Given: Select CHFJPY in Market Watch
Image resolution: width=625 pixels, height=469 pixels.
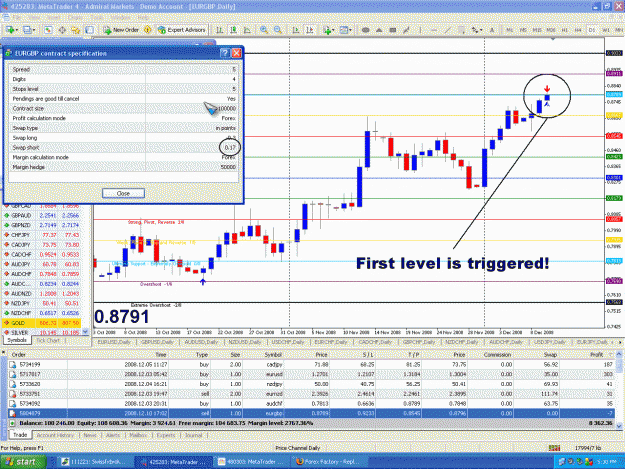Looking at the screenshot, I should pyautogui.click(x=41, y=235).
